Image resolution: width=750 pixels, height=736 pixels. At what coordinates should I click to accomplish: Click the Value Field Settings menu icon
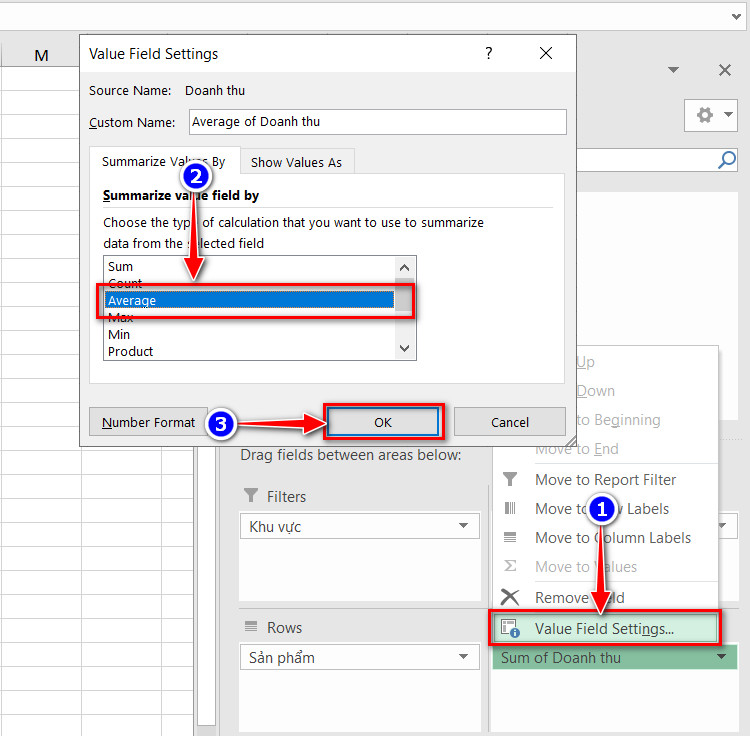[510, 628]
